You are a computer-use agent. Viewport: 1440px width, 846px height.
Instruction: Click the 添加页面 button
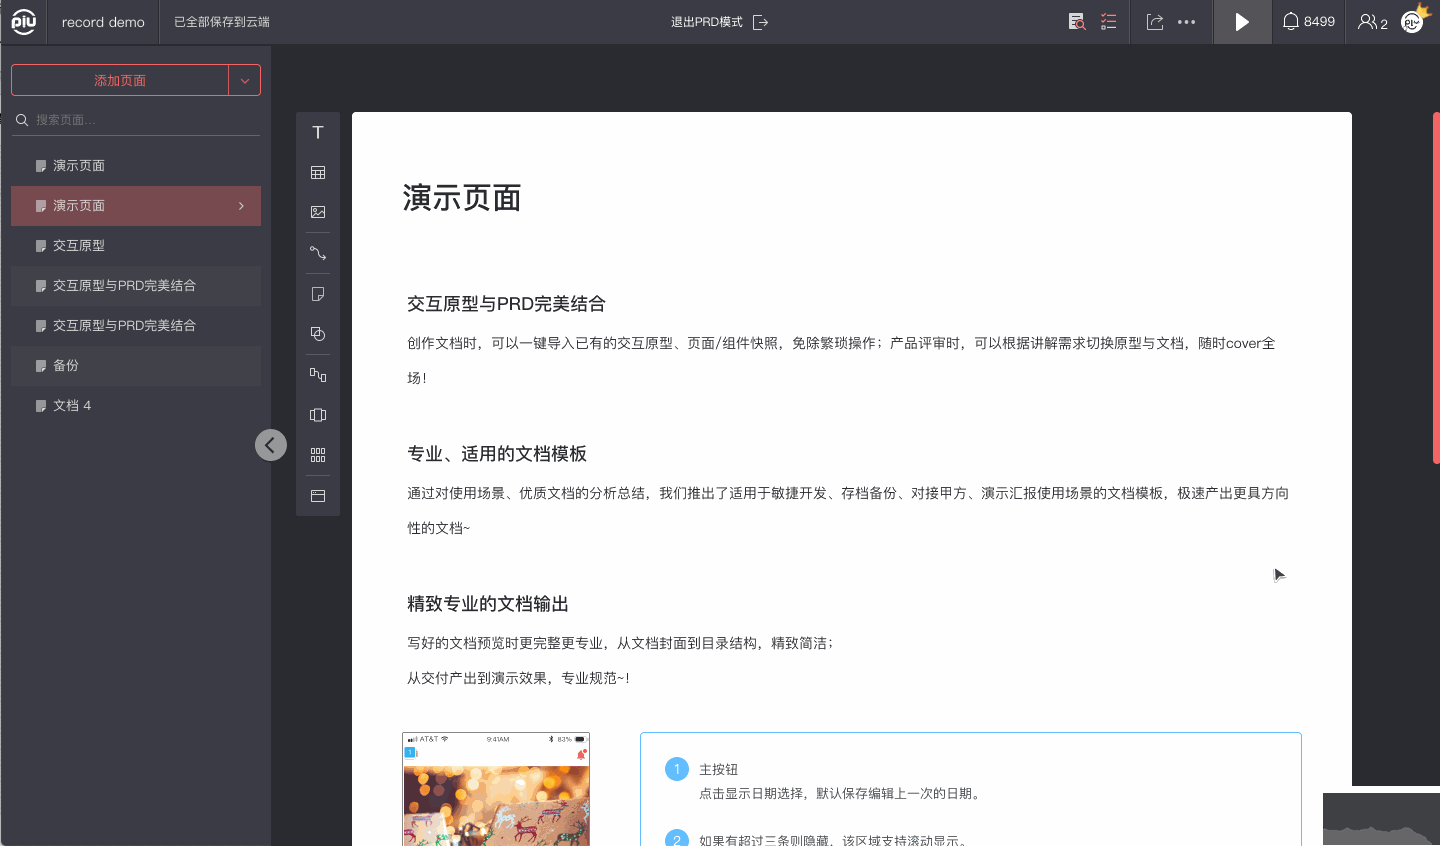(x=120, y=80)
